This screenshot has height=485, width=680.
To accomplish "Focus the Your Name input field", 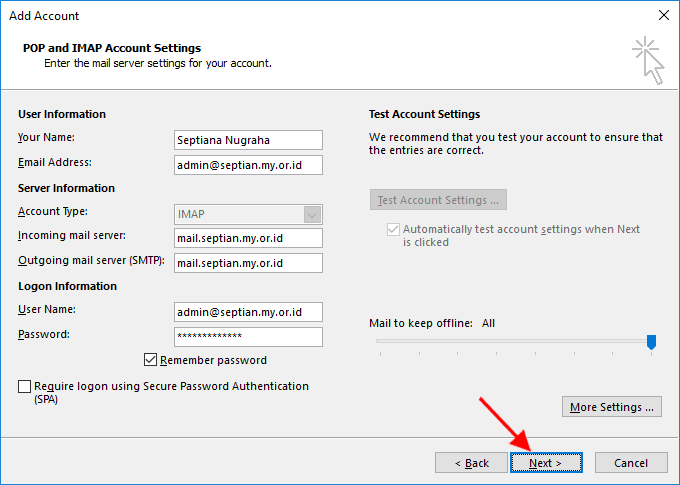I will coord(248,140).
